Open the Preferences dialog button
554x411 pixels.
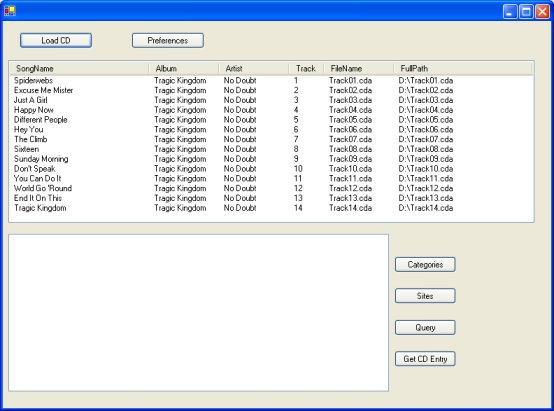[168, 40]
